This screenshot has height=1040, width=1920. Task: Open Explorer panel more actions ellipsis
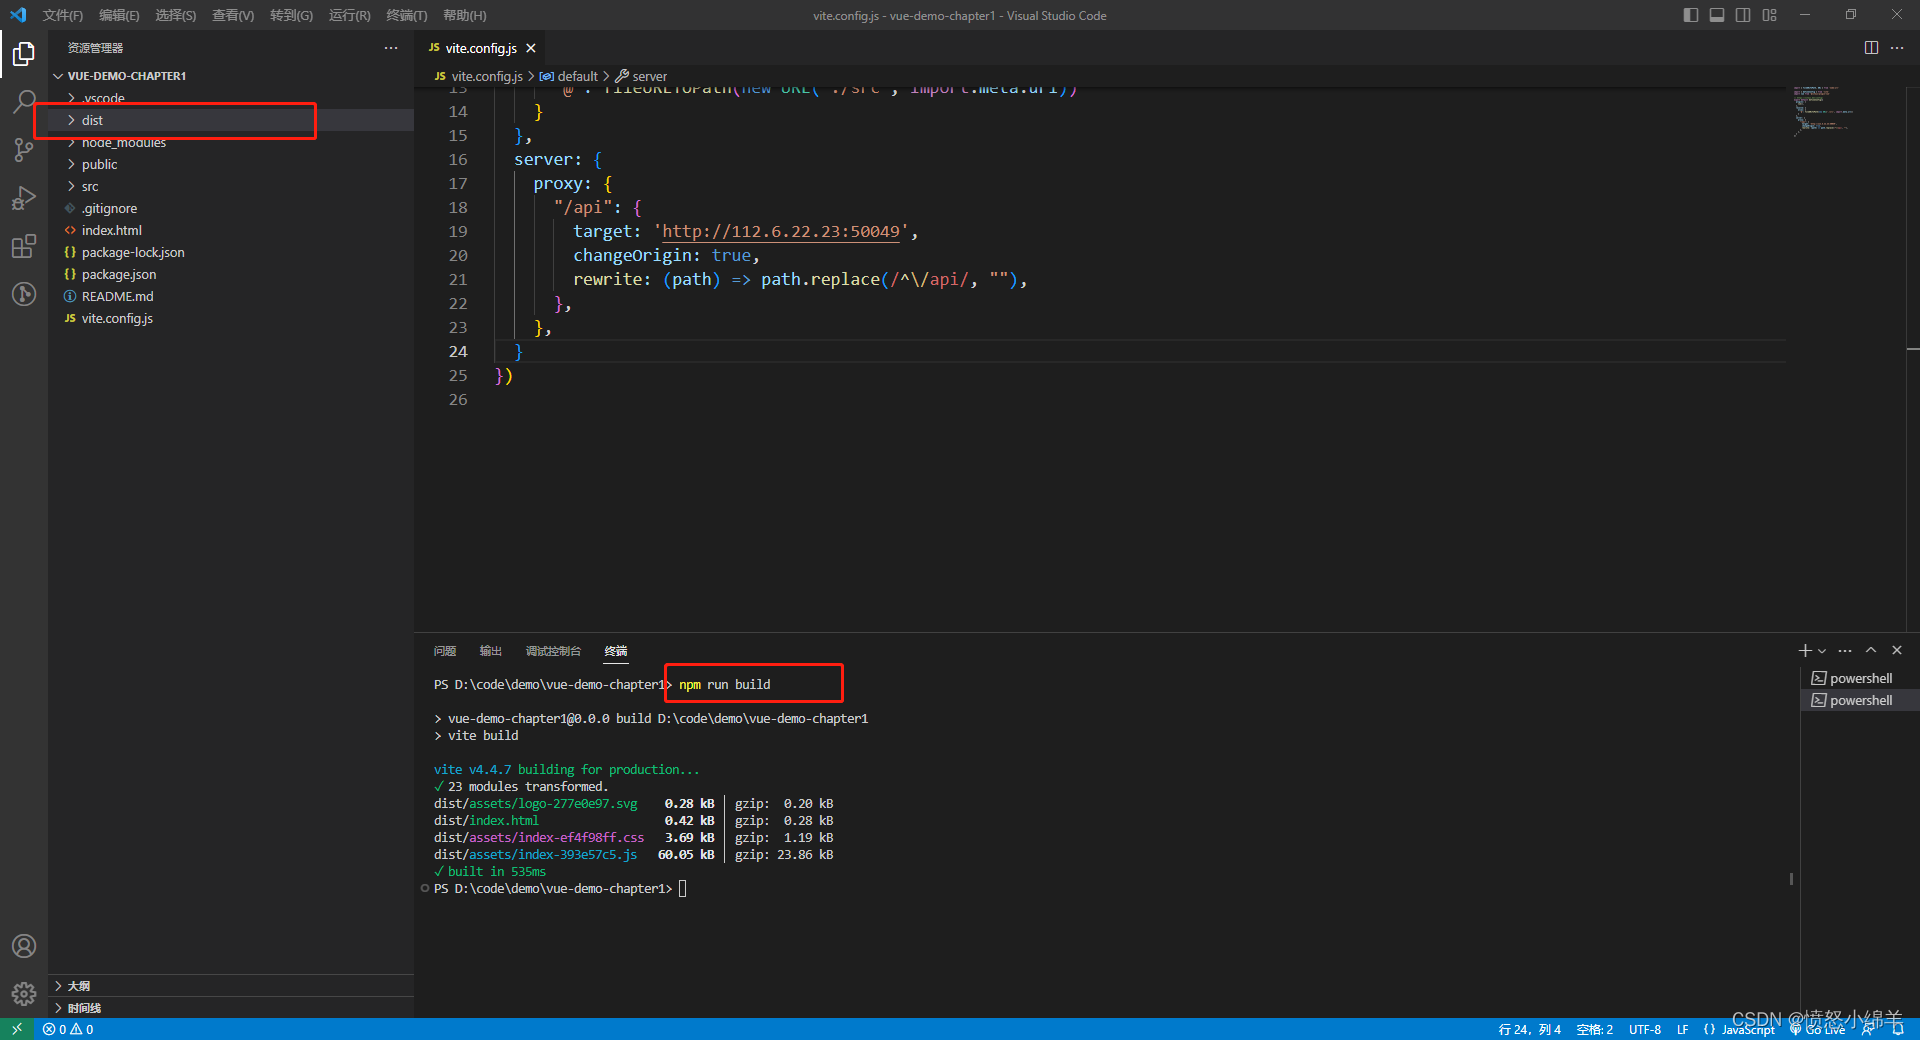391,48
